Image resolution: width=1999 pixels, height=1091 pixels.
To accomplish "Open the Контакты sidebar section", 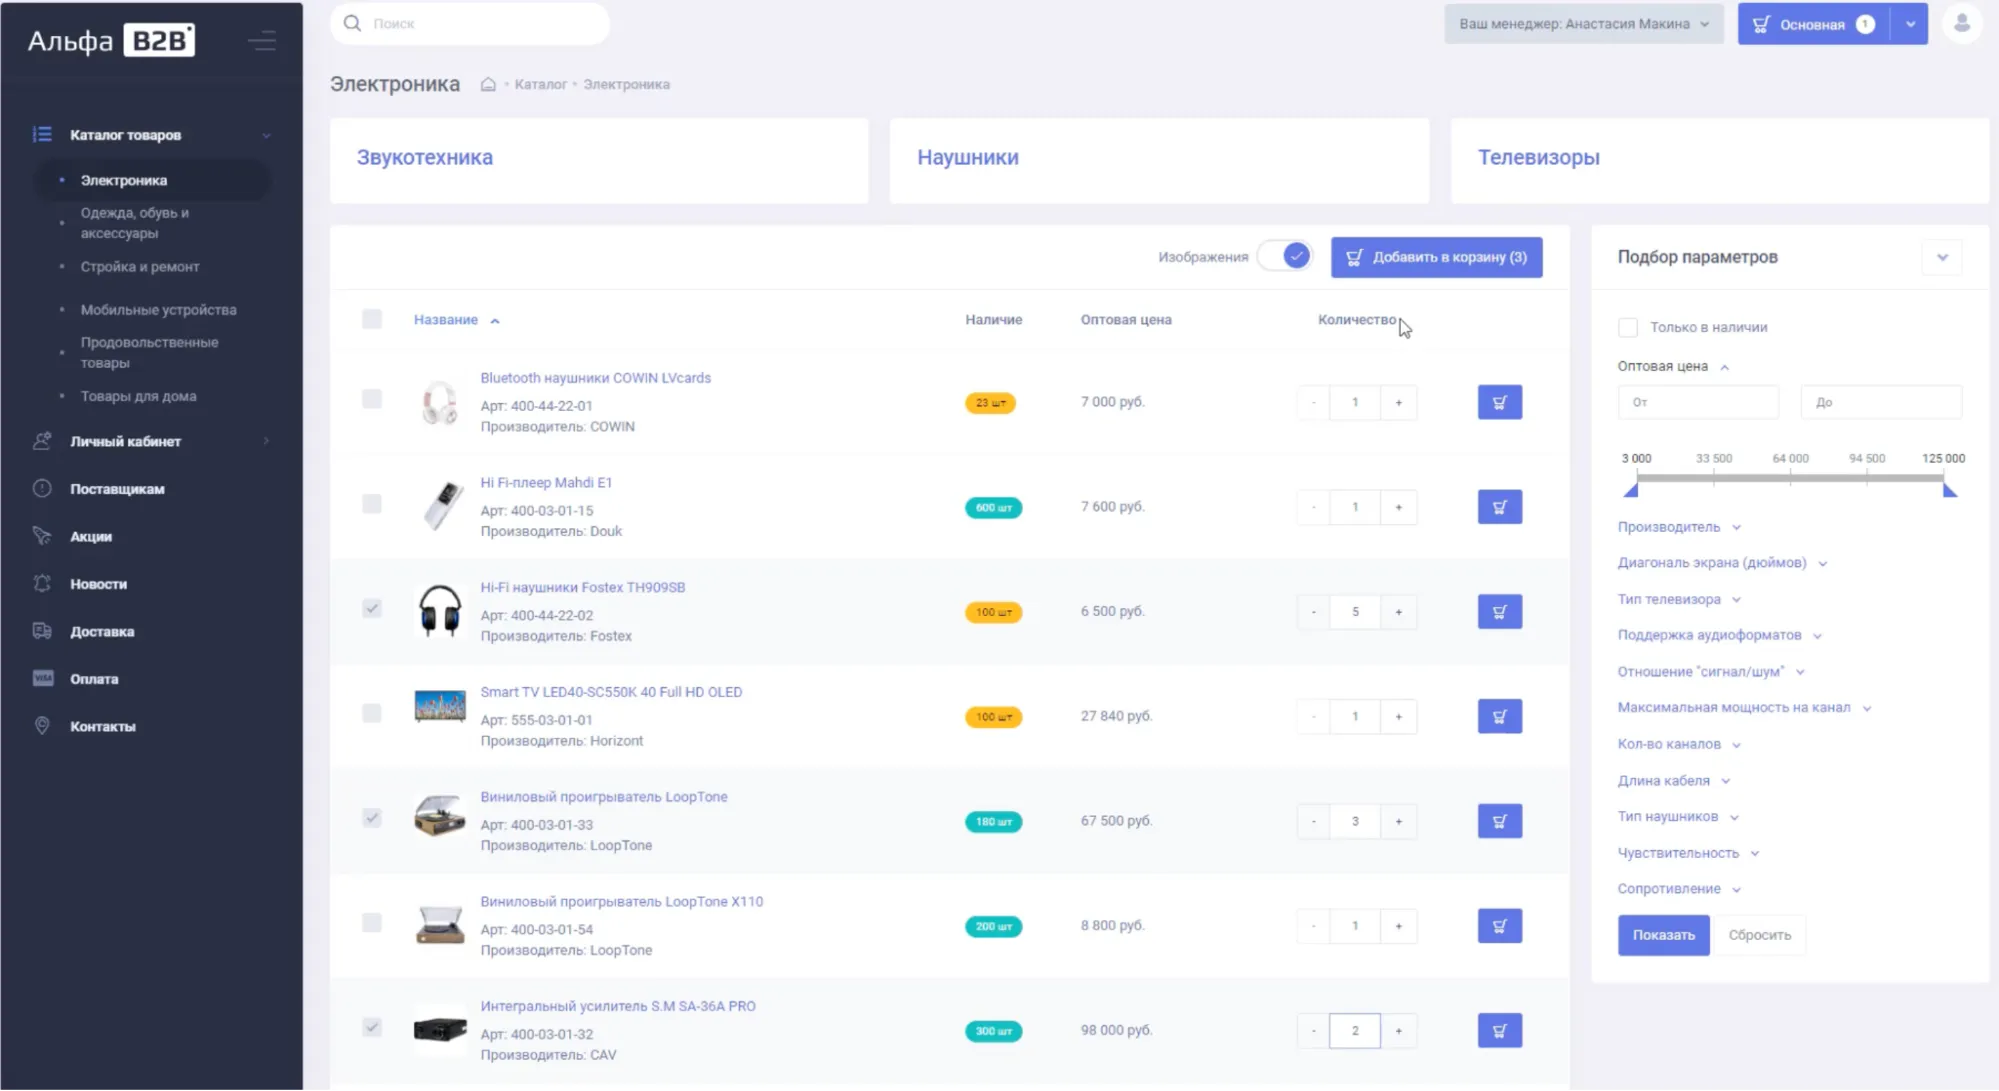I will (102, 726).
